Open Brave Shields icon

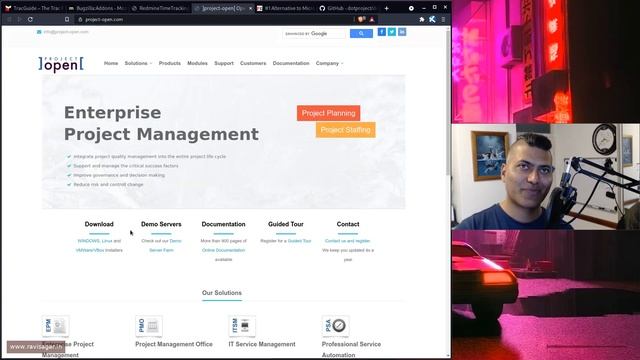[361, 19]
